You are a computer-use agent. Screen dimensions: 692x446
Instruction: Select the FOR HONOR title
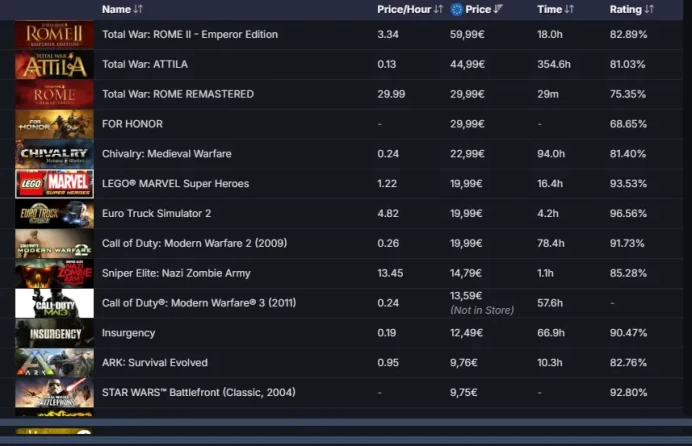pos(132,124)
